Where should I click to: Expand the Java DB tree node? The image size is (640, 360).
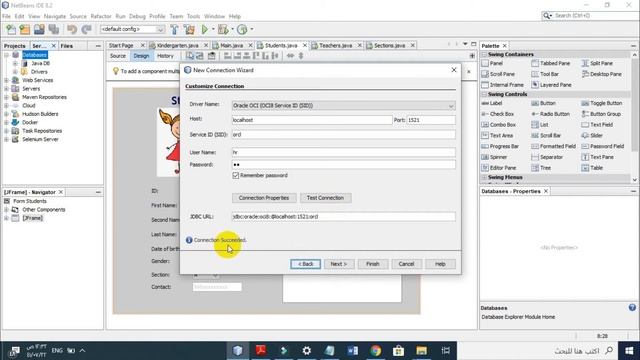click(15, 64)
